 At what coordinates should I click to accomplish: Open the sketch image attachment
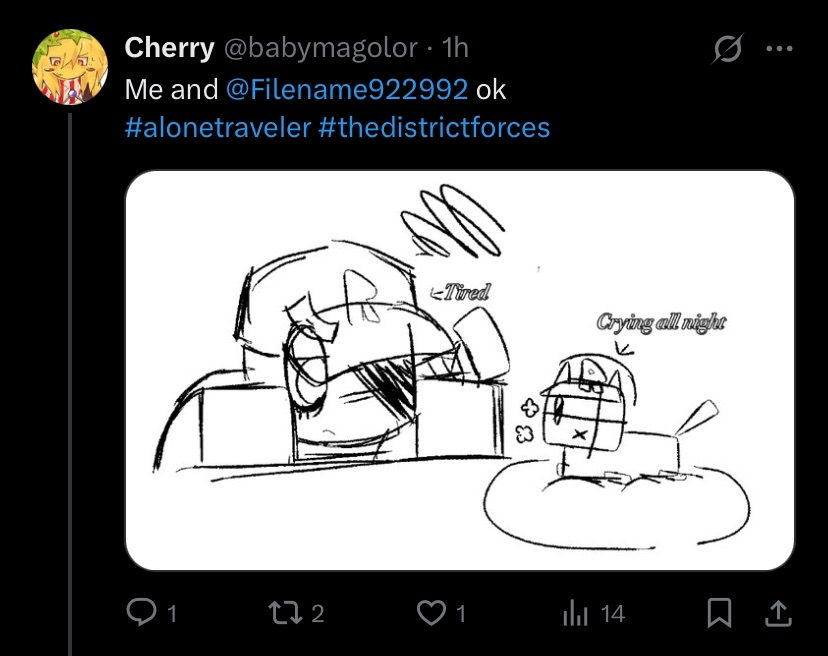point(460,370)
